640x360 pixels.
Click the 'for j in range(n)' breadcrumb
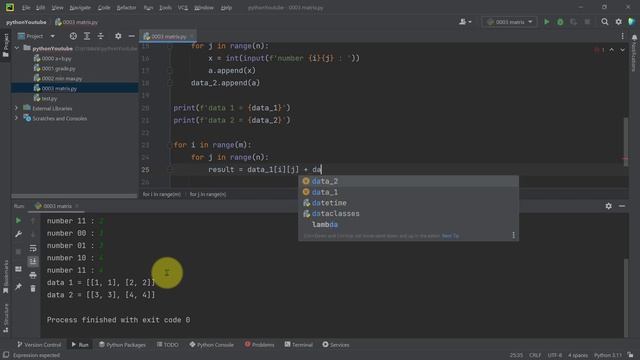(x=208, y=195)
